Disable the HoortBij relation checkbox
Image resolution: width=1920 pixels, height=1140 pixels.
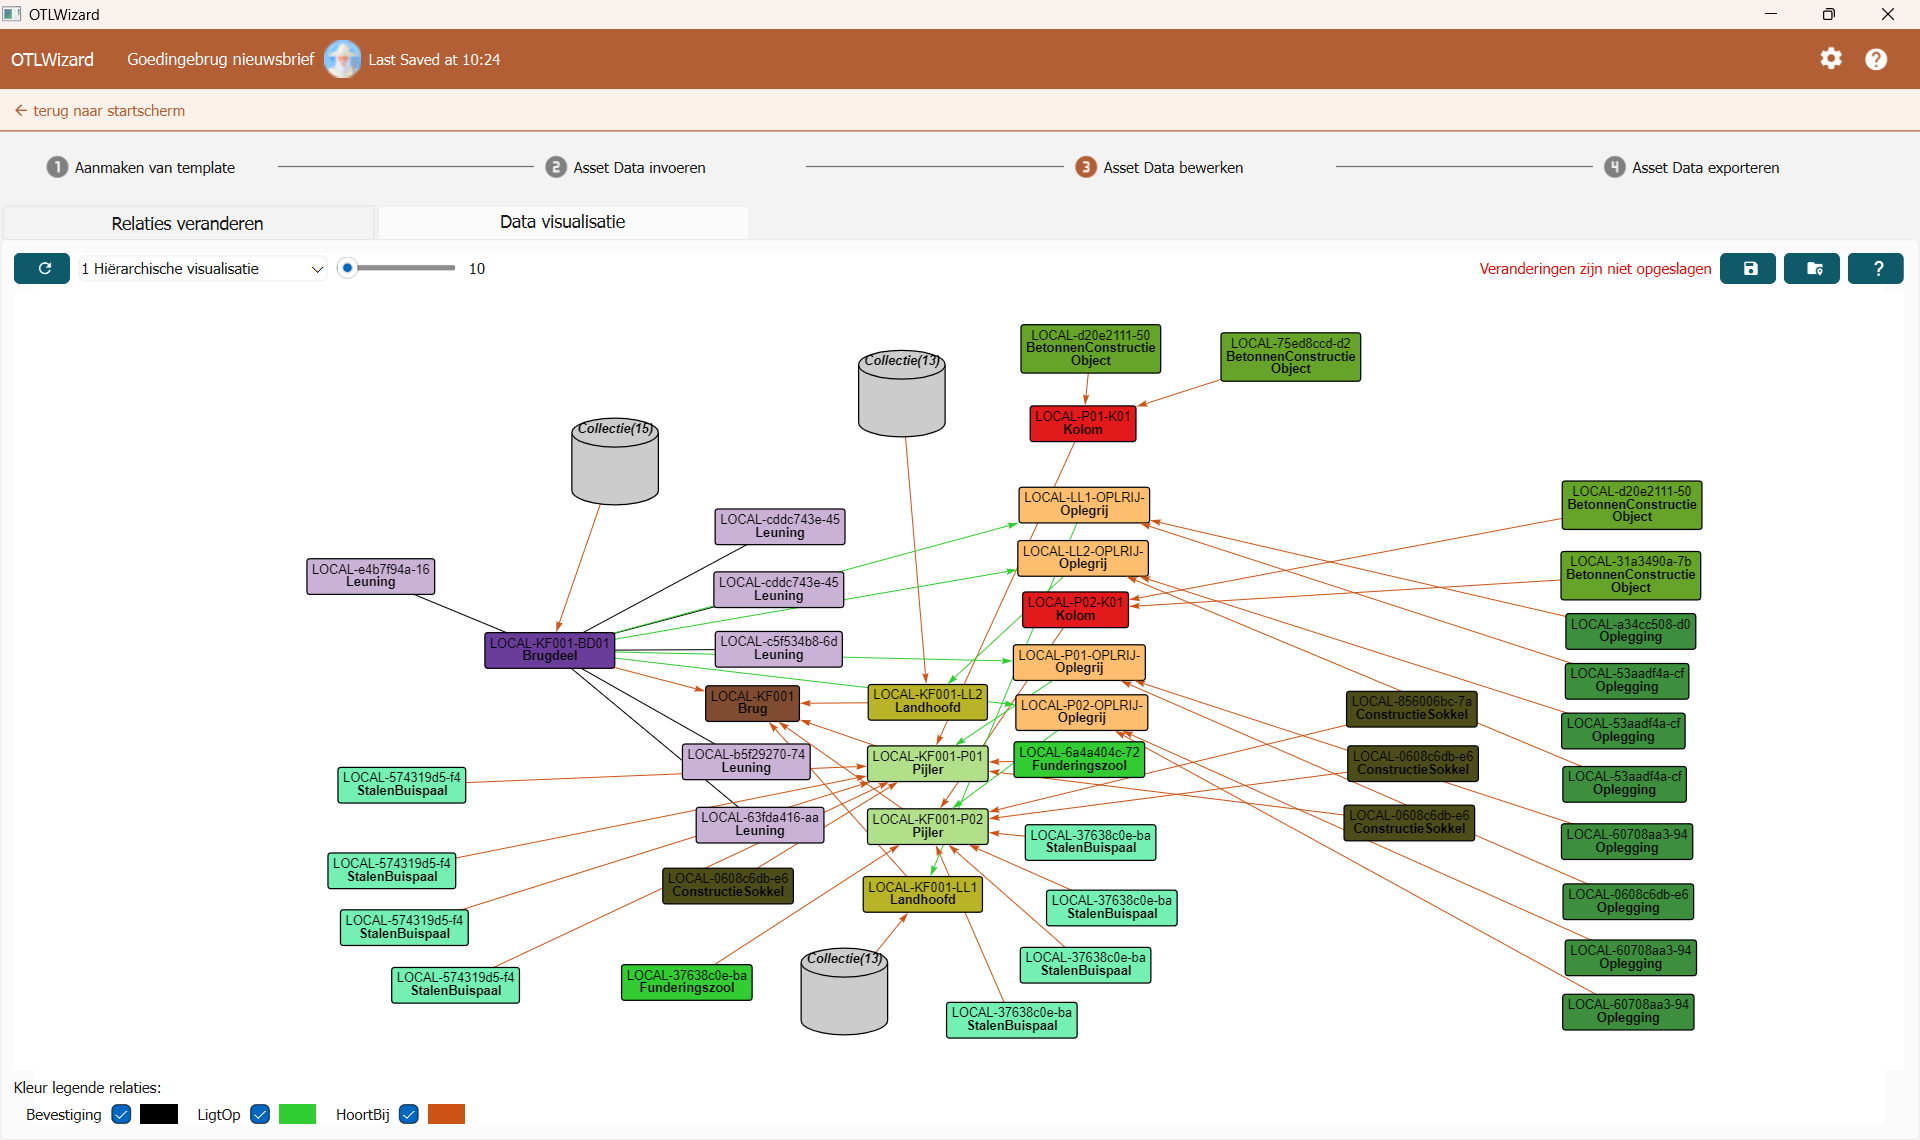(x=408, y=1114)
